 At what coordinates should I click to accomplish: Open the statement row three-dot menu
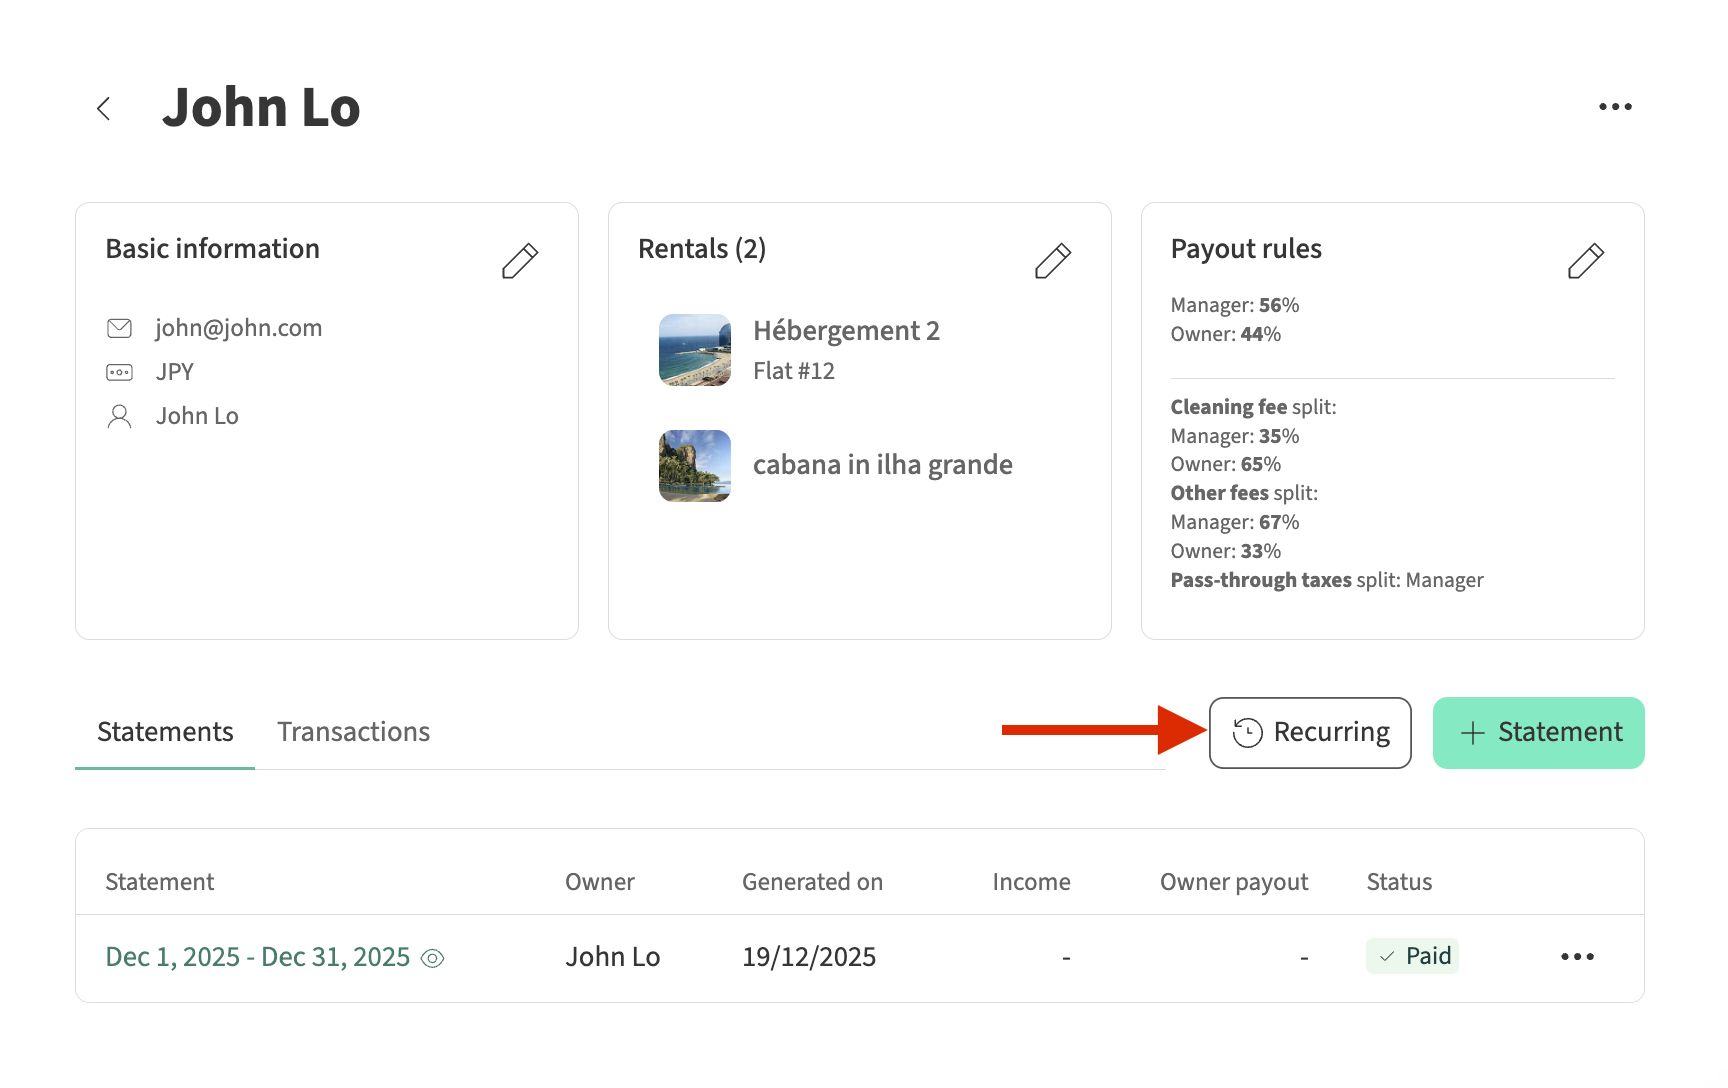(x=1577, y=957)
